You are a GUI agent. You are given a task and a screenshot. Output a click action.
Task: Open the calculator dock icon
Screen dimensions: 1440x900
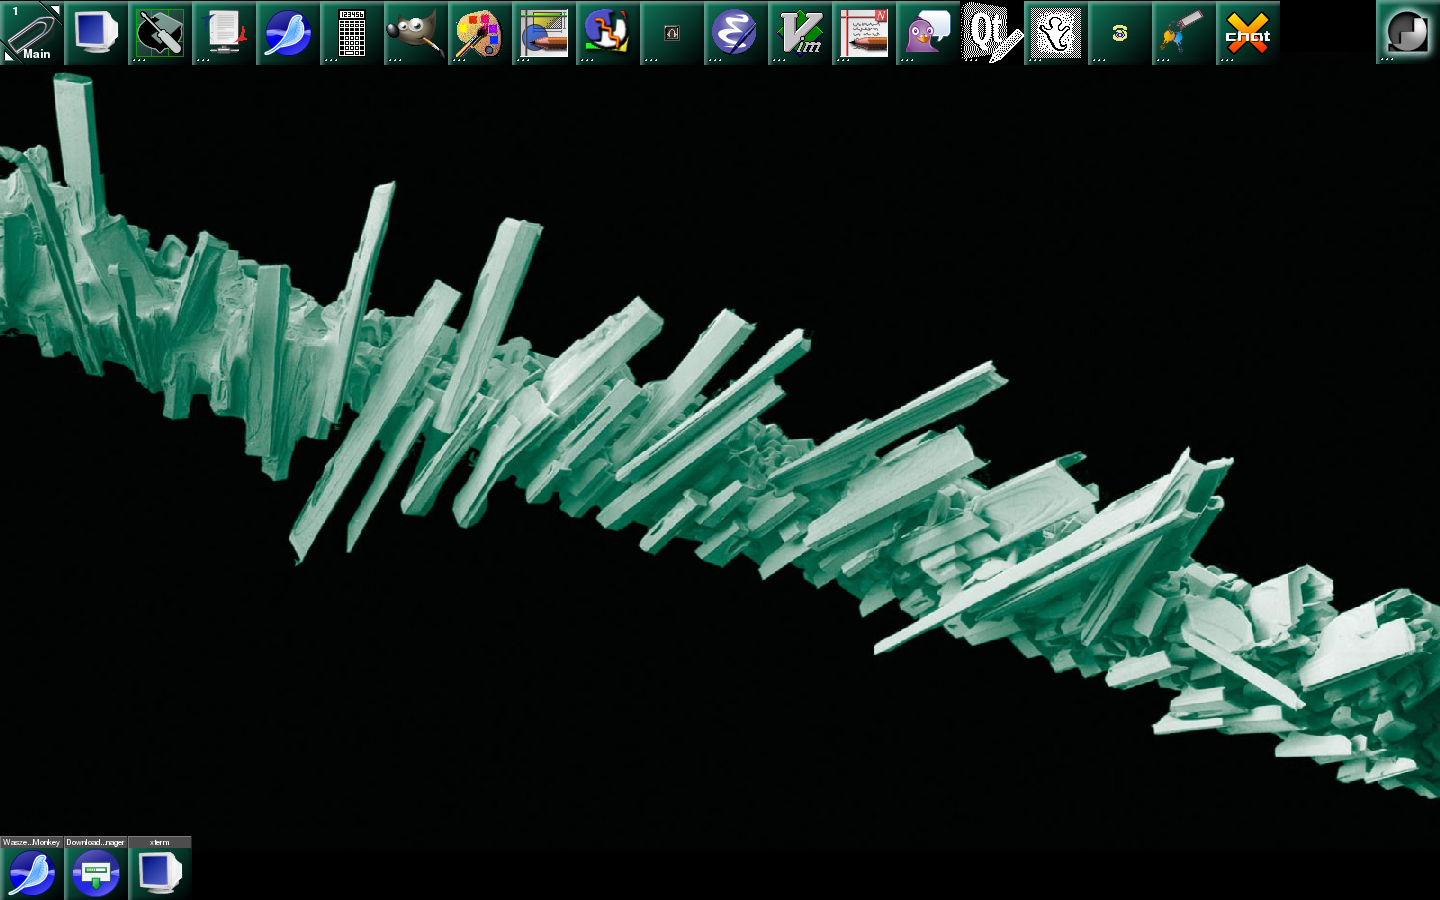(x=351, y=33)
